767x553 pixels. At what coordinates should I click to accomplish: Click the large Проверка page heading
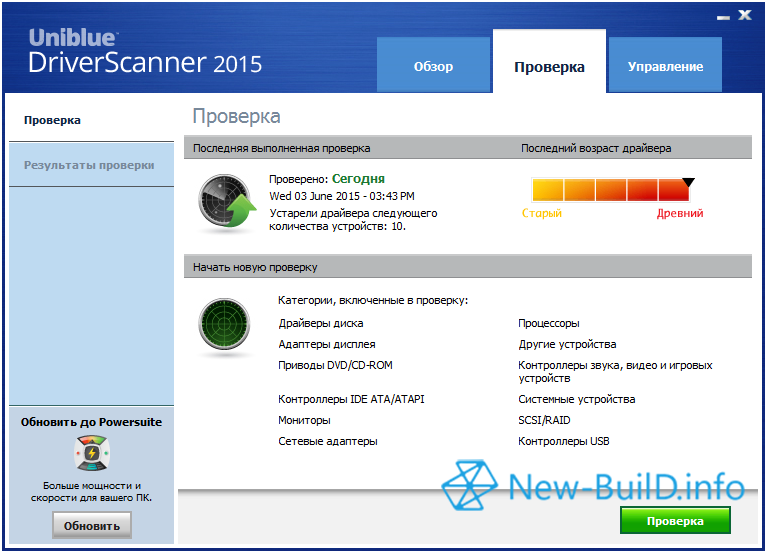[x=237, y=116]
